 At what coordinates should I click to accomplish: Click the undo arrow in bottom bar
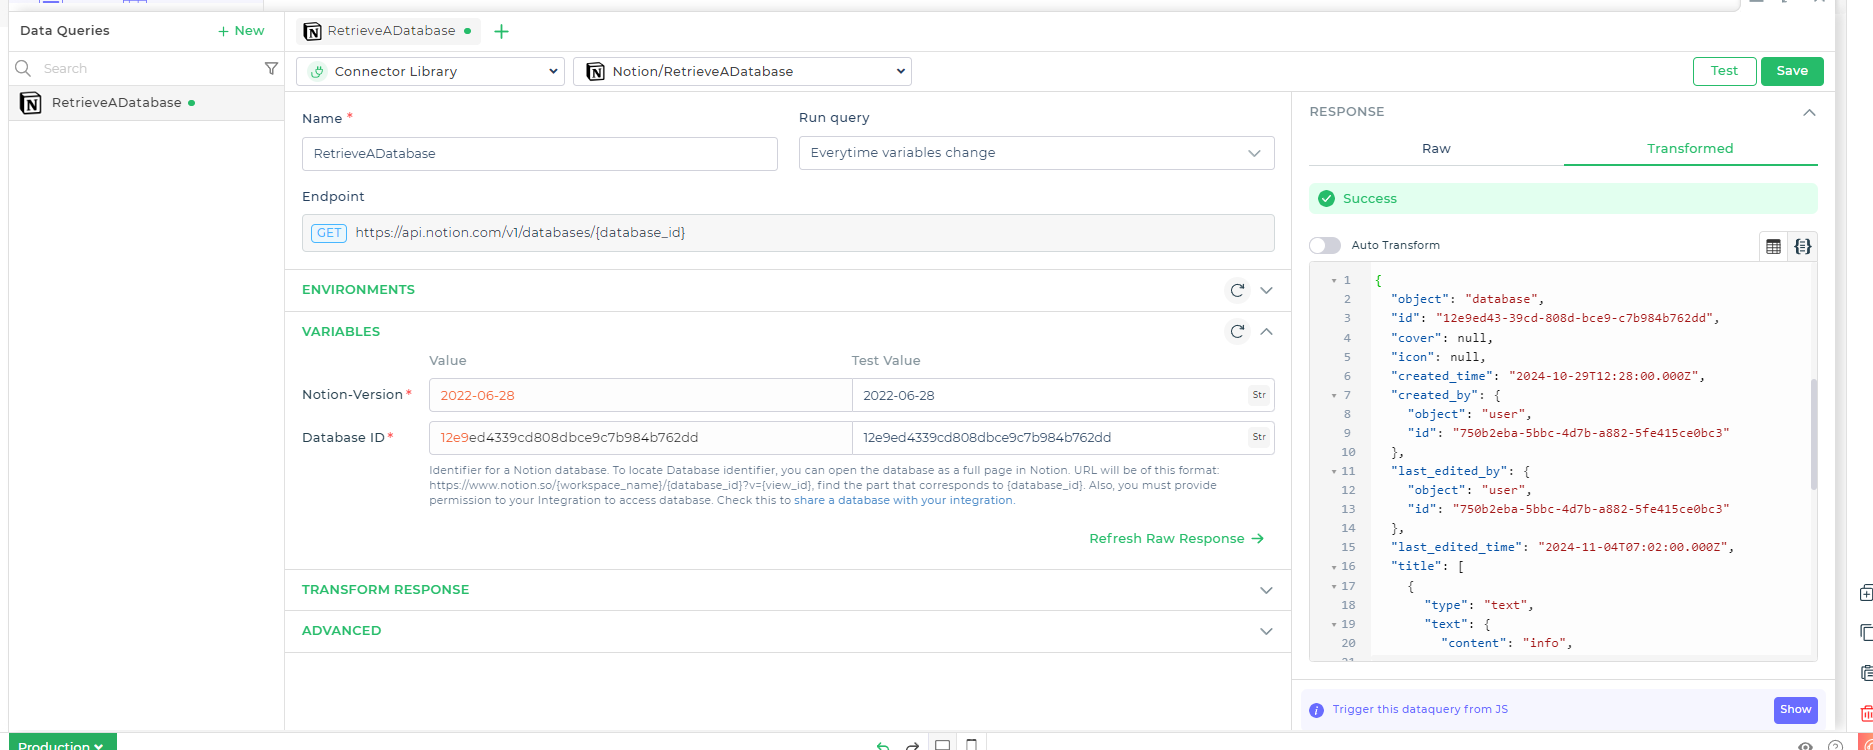883,745
